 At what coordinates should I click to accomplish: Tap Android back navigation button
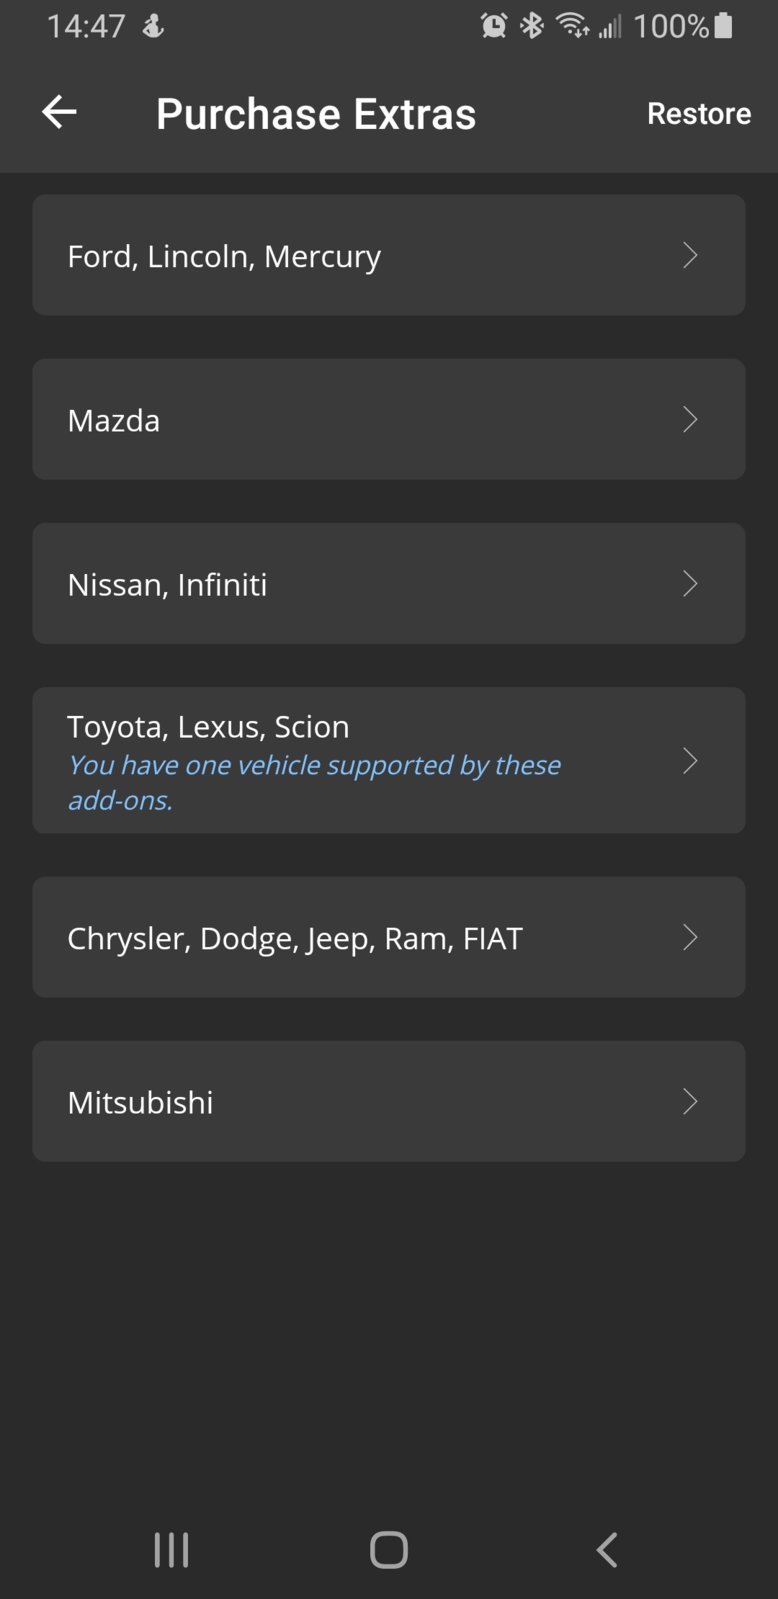click(x=606, y=1550)
